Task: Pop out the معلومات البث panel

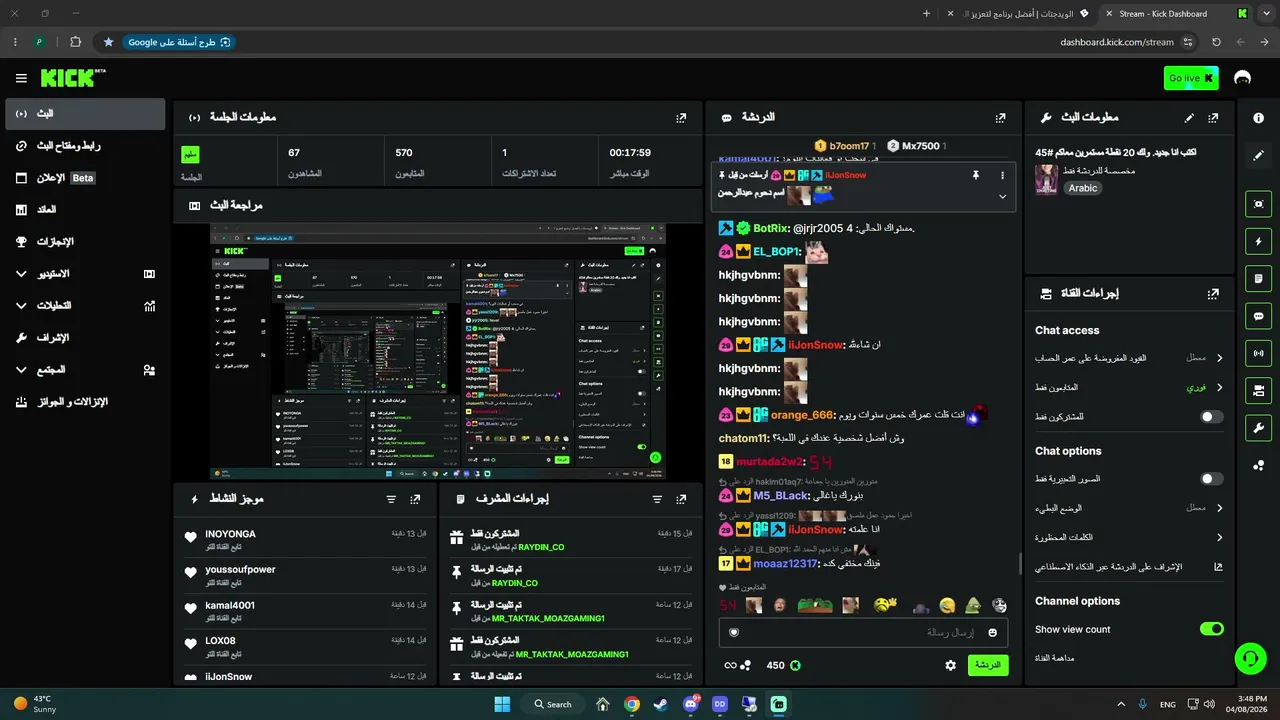Action: click(1213, 117)
